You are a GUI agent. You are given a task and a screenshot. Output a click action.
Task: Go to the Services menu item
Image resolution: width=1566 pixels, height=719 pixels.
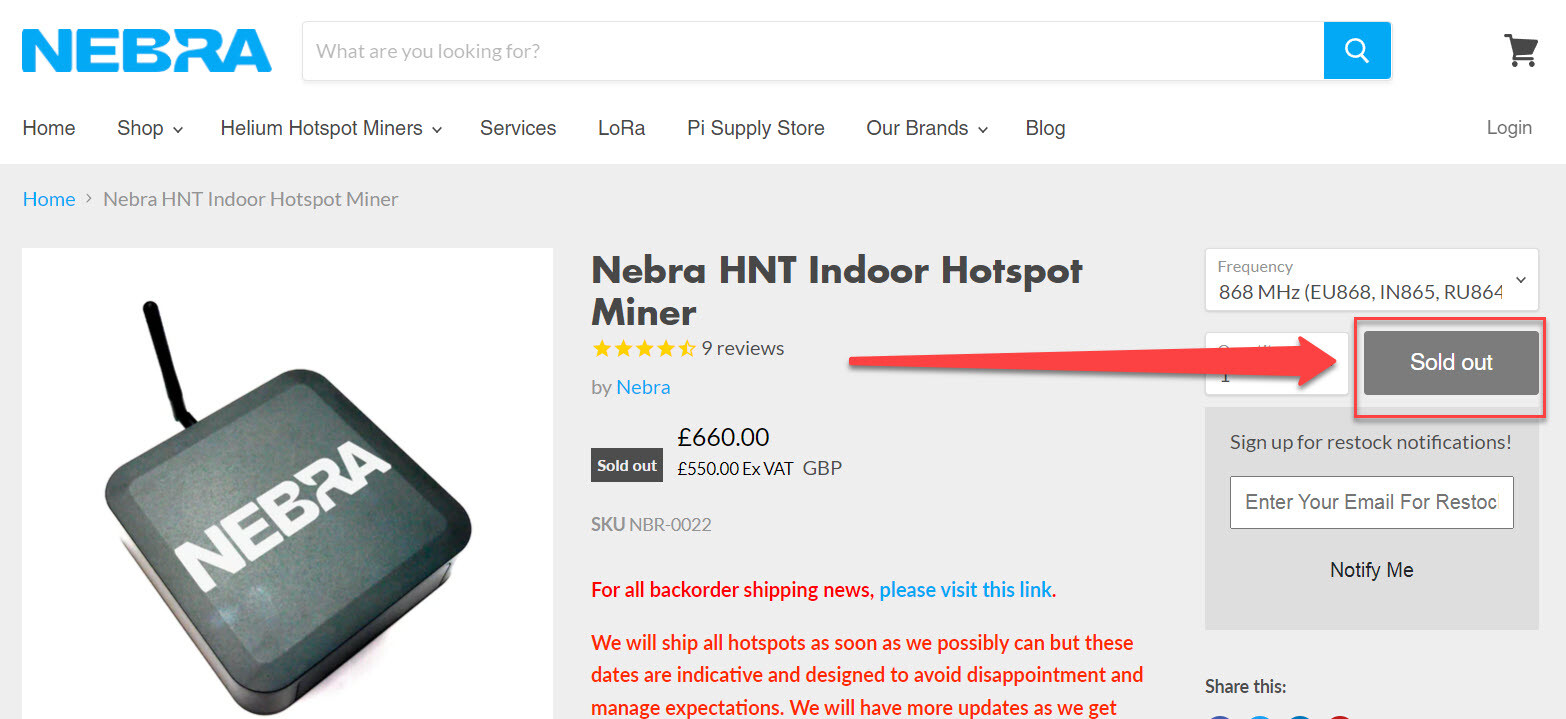click(x=518, y=128)
